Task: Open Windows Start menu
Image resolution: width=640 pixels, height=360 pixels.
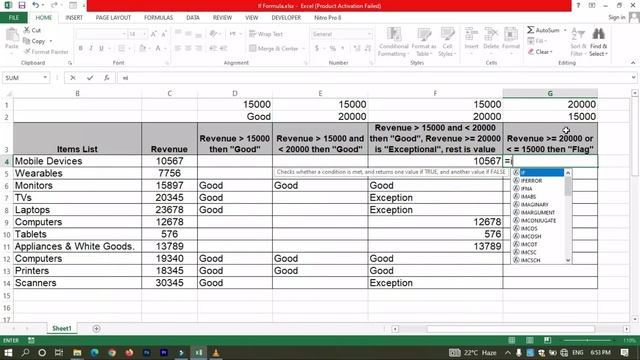Action: point(8,352)
